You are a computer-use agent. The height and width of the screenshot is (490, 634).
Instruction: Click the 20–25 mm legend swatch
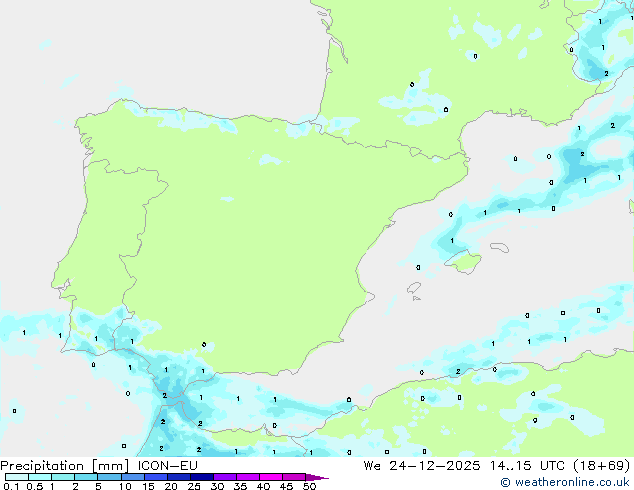[x=179, y=477]
